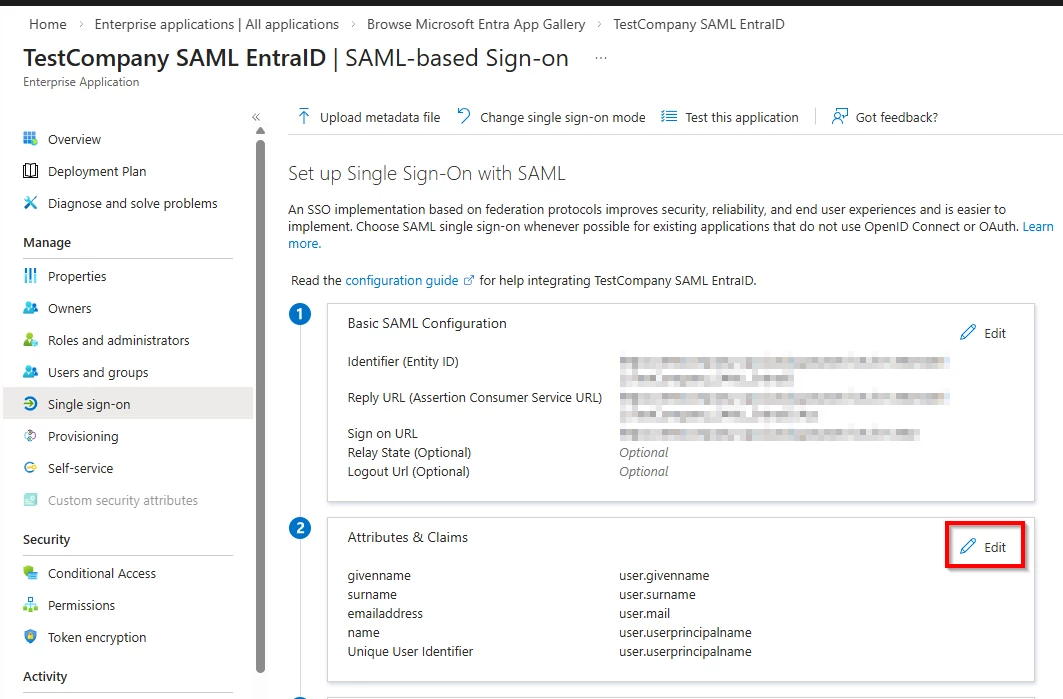
Task: Collapse the sidebar with double-chevron
Action: pos(256,117)
